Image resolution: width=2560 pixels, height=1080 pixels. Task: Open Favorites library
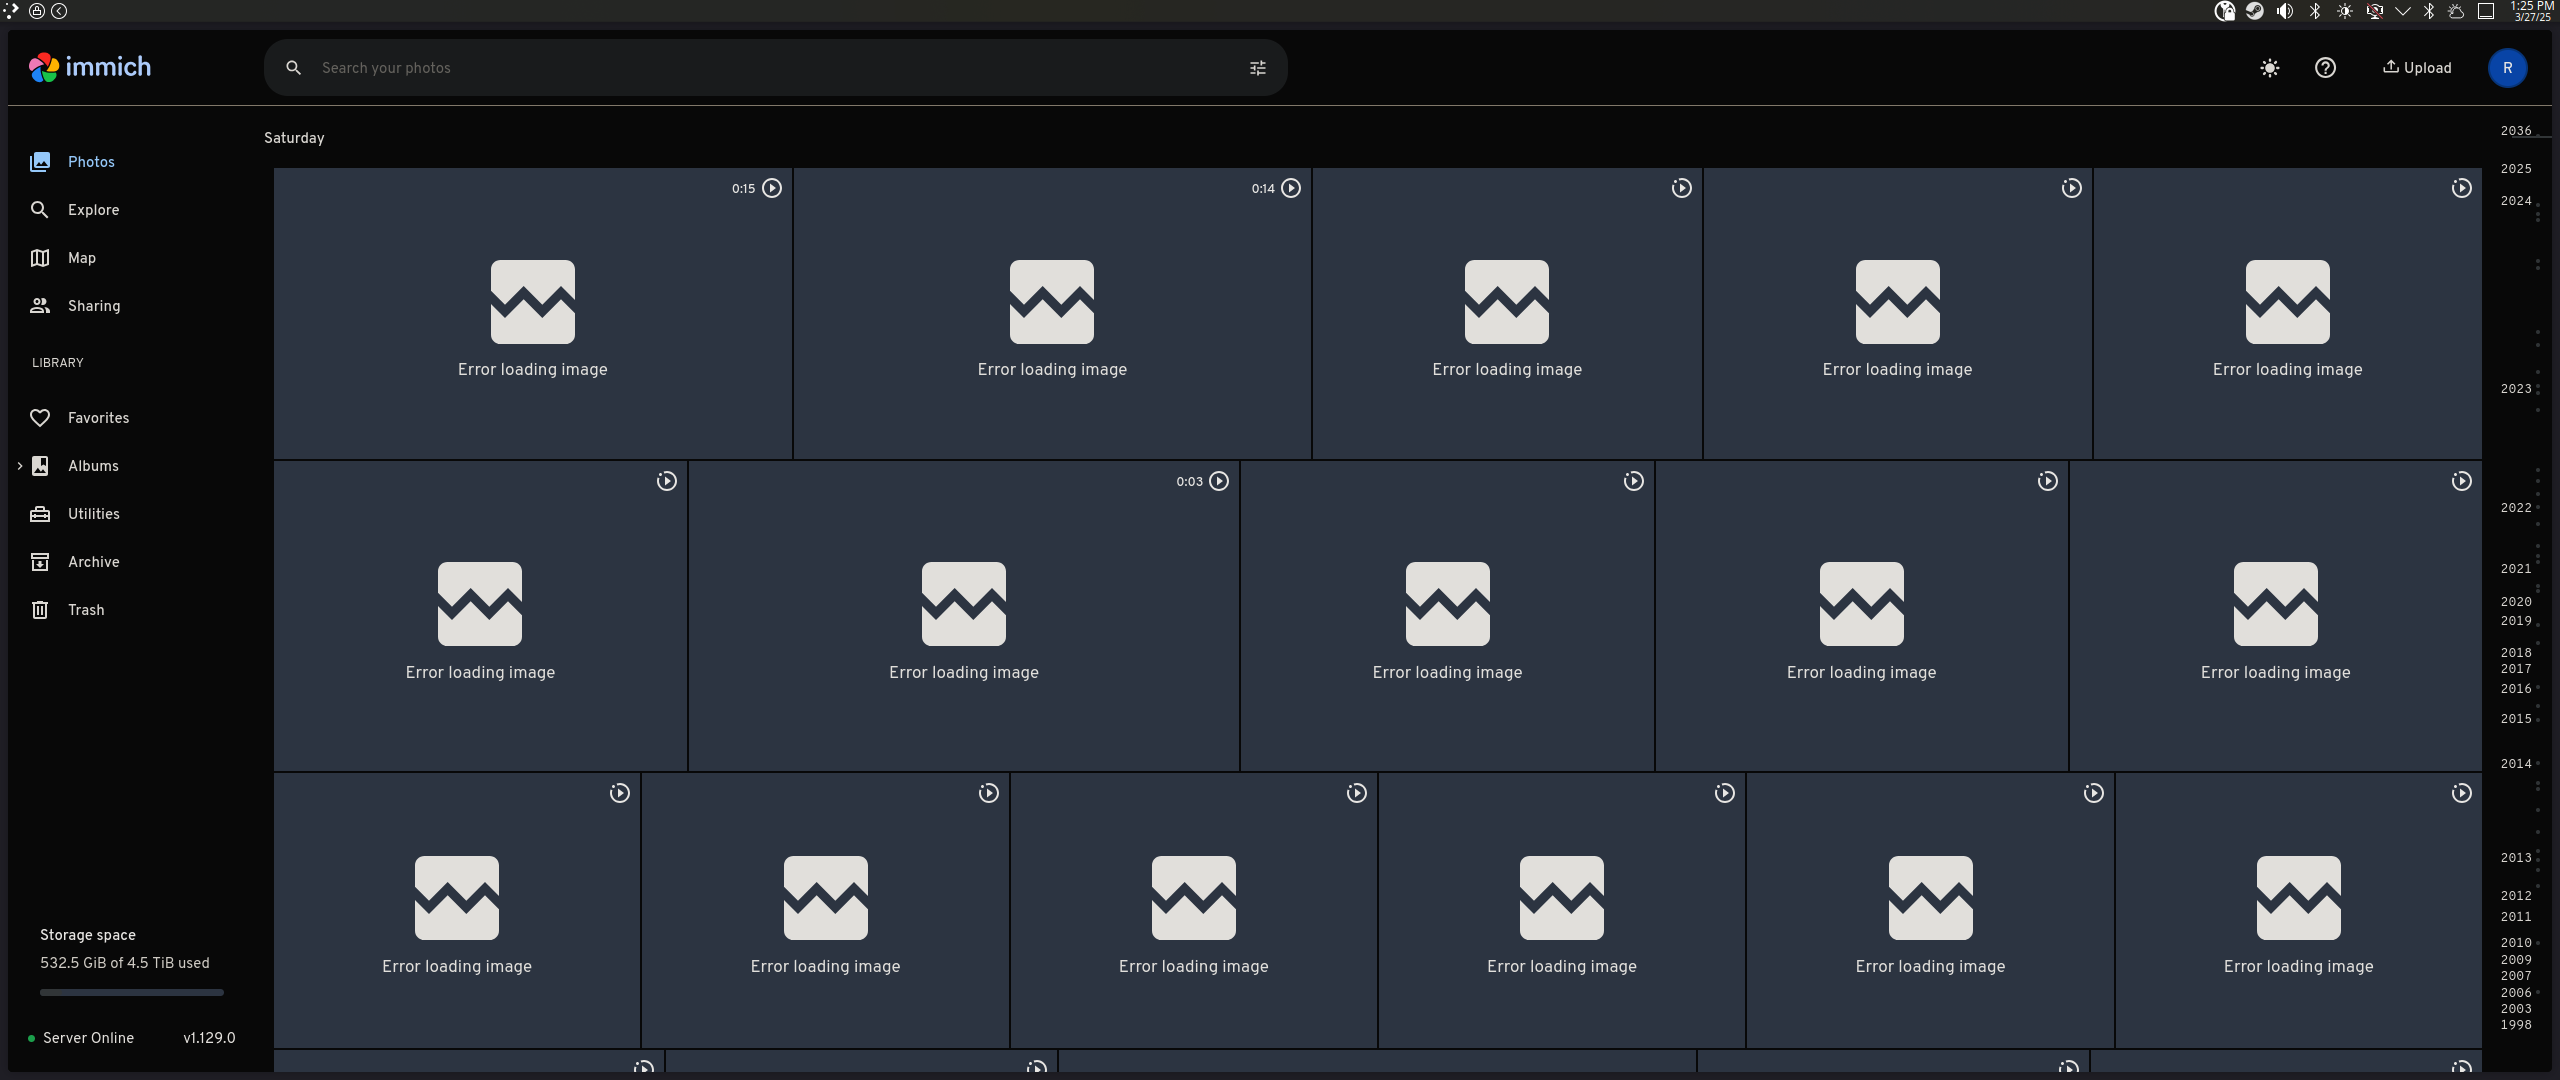[98, 418]
